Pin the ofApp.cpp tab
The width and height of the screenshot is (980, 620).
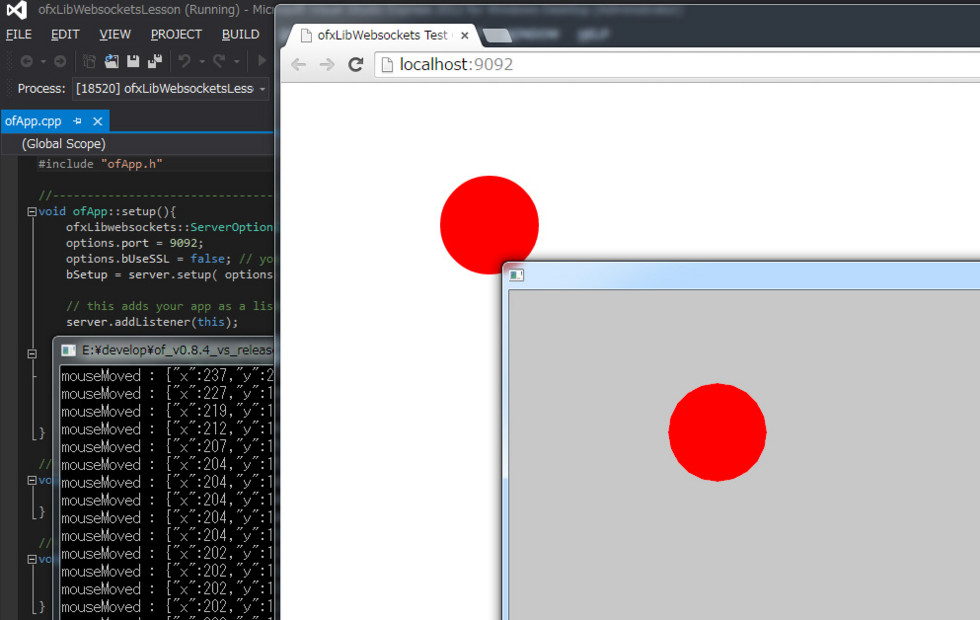point(78,121)
